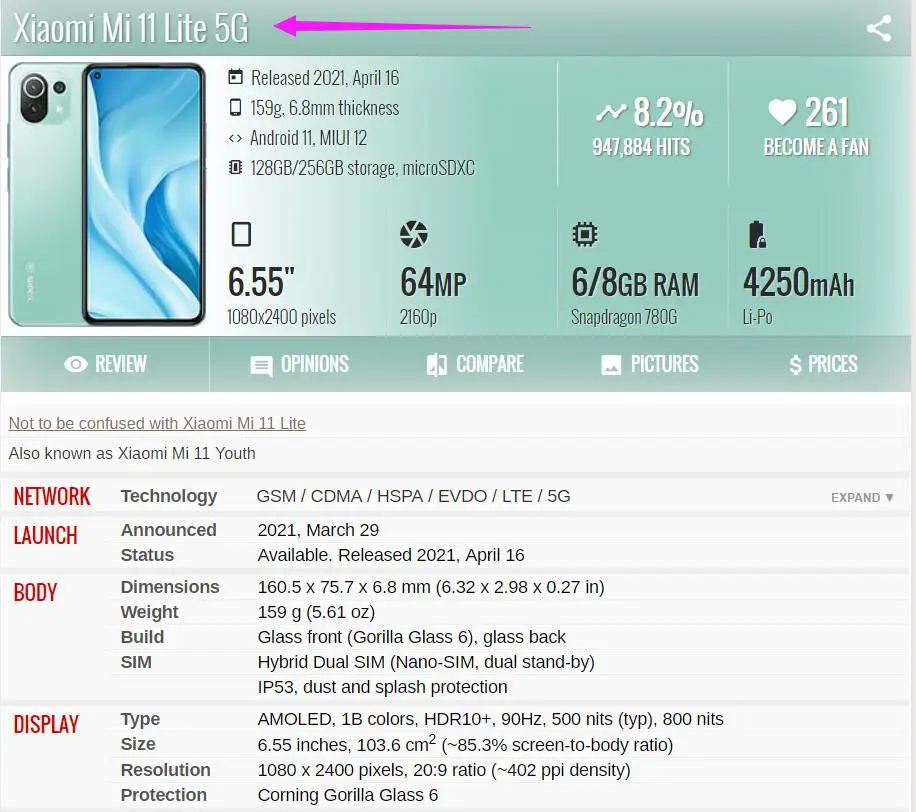Expand the Network section
The height and width of the screenshot is (812, 916).
coord(862,498)
